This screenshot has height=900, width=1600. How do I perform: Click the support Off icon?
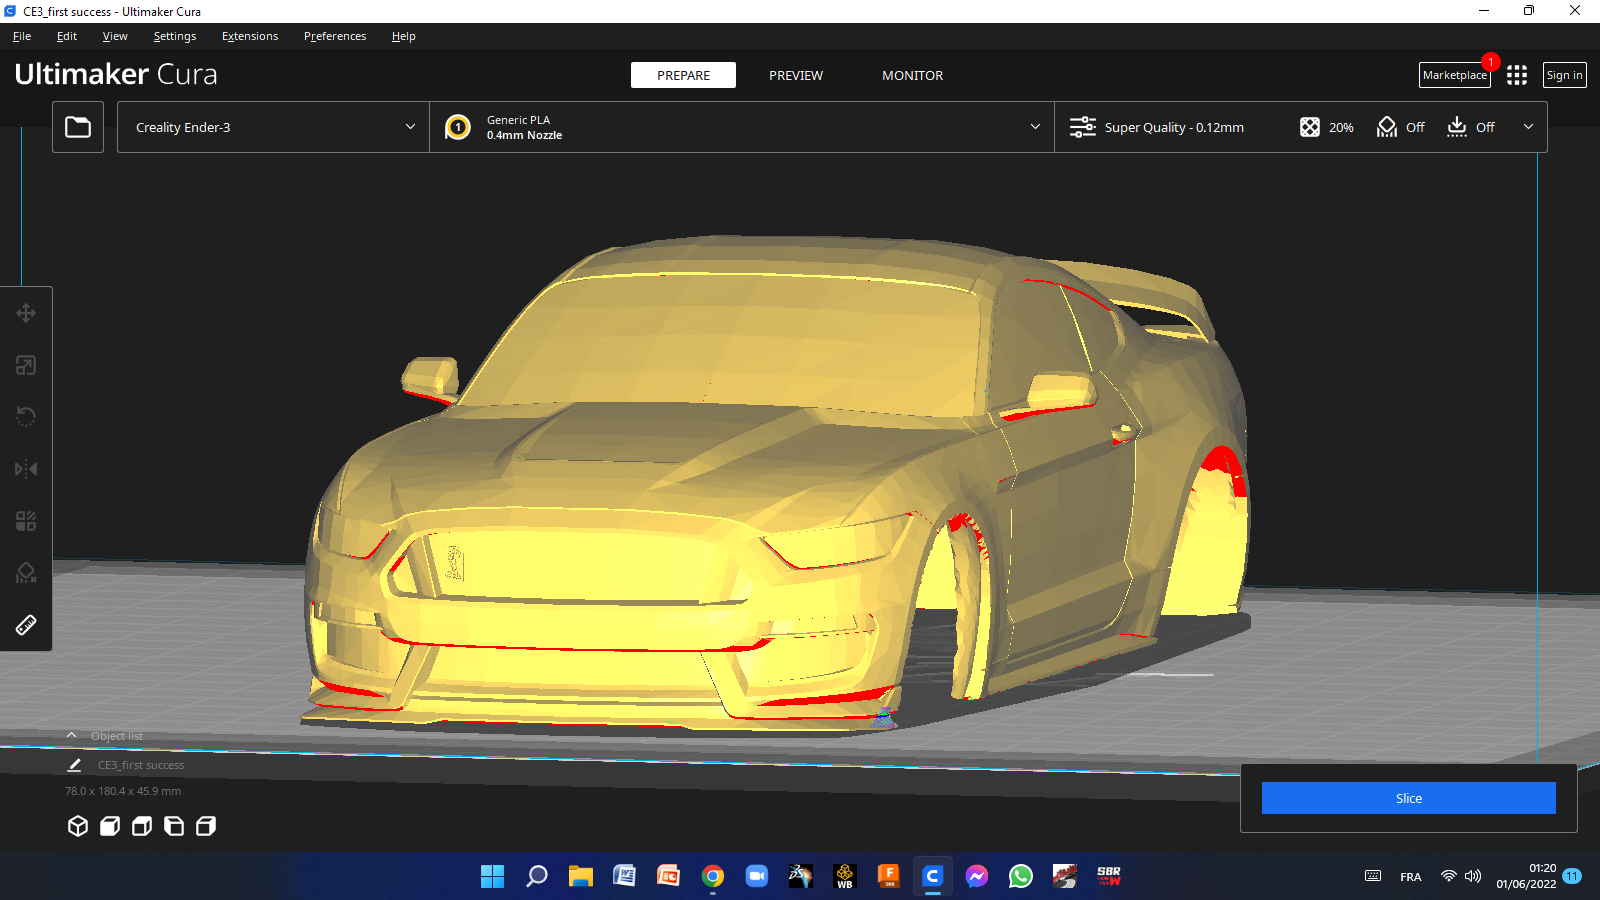pos(1387,127)
